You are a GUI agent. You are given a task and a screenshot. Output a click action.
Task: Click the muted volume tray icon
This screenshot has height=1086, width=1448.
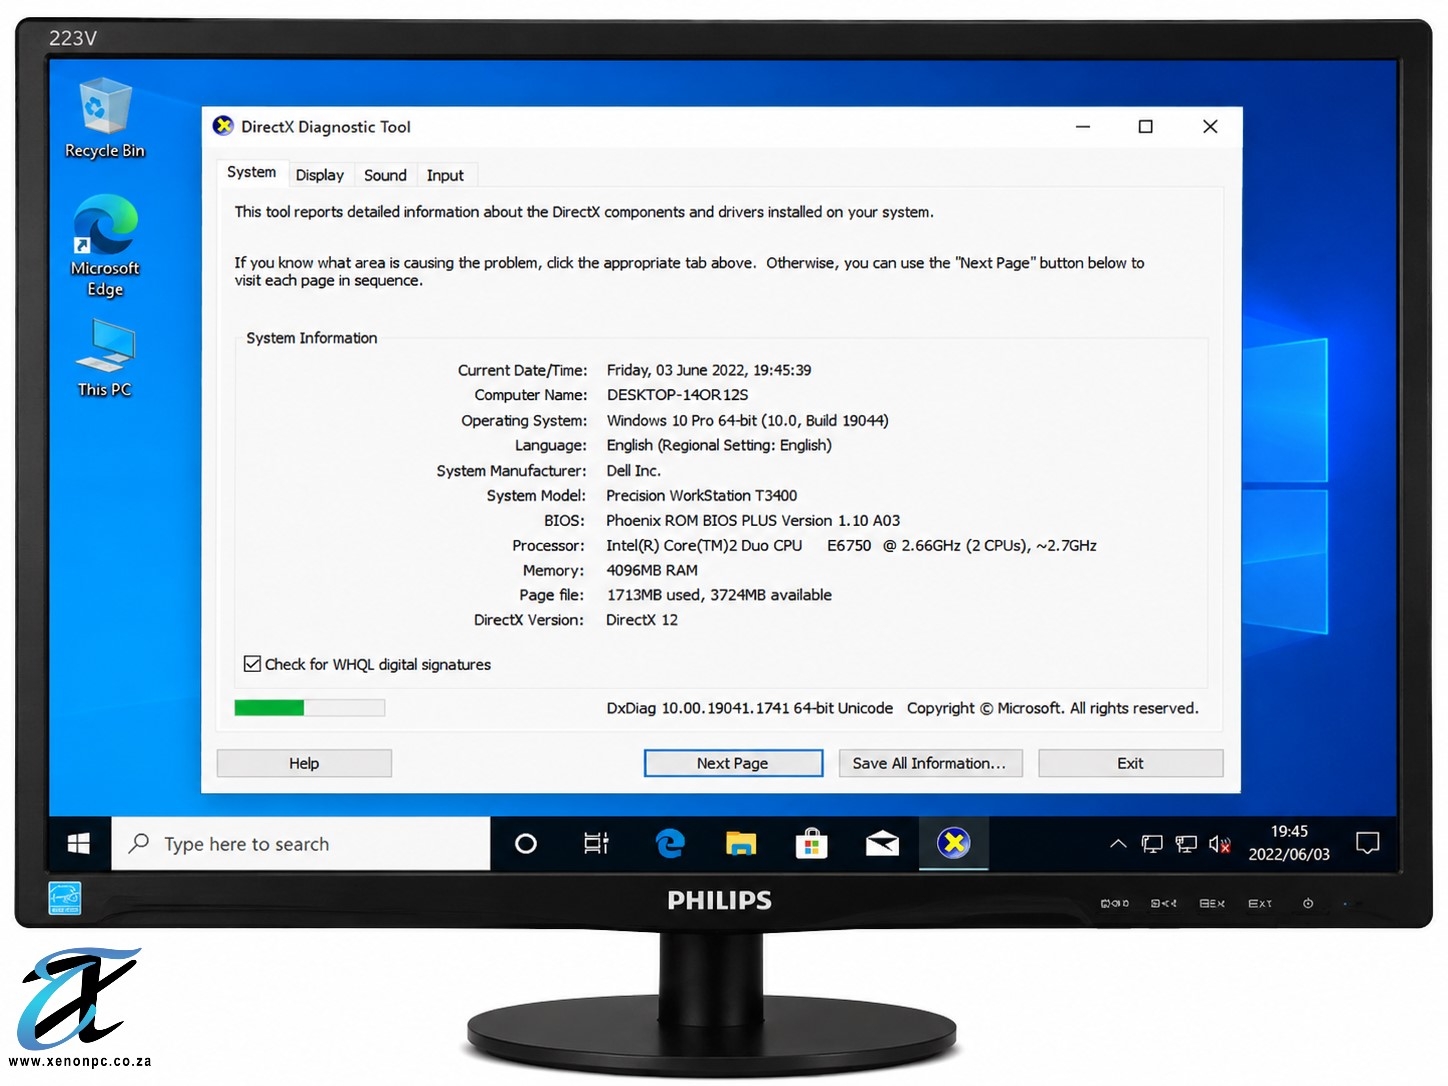click(x=1219, y=844)
